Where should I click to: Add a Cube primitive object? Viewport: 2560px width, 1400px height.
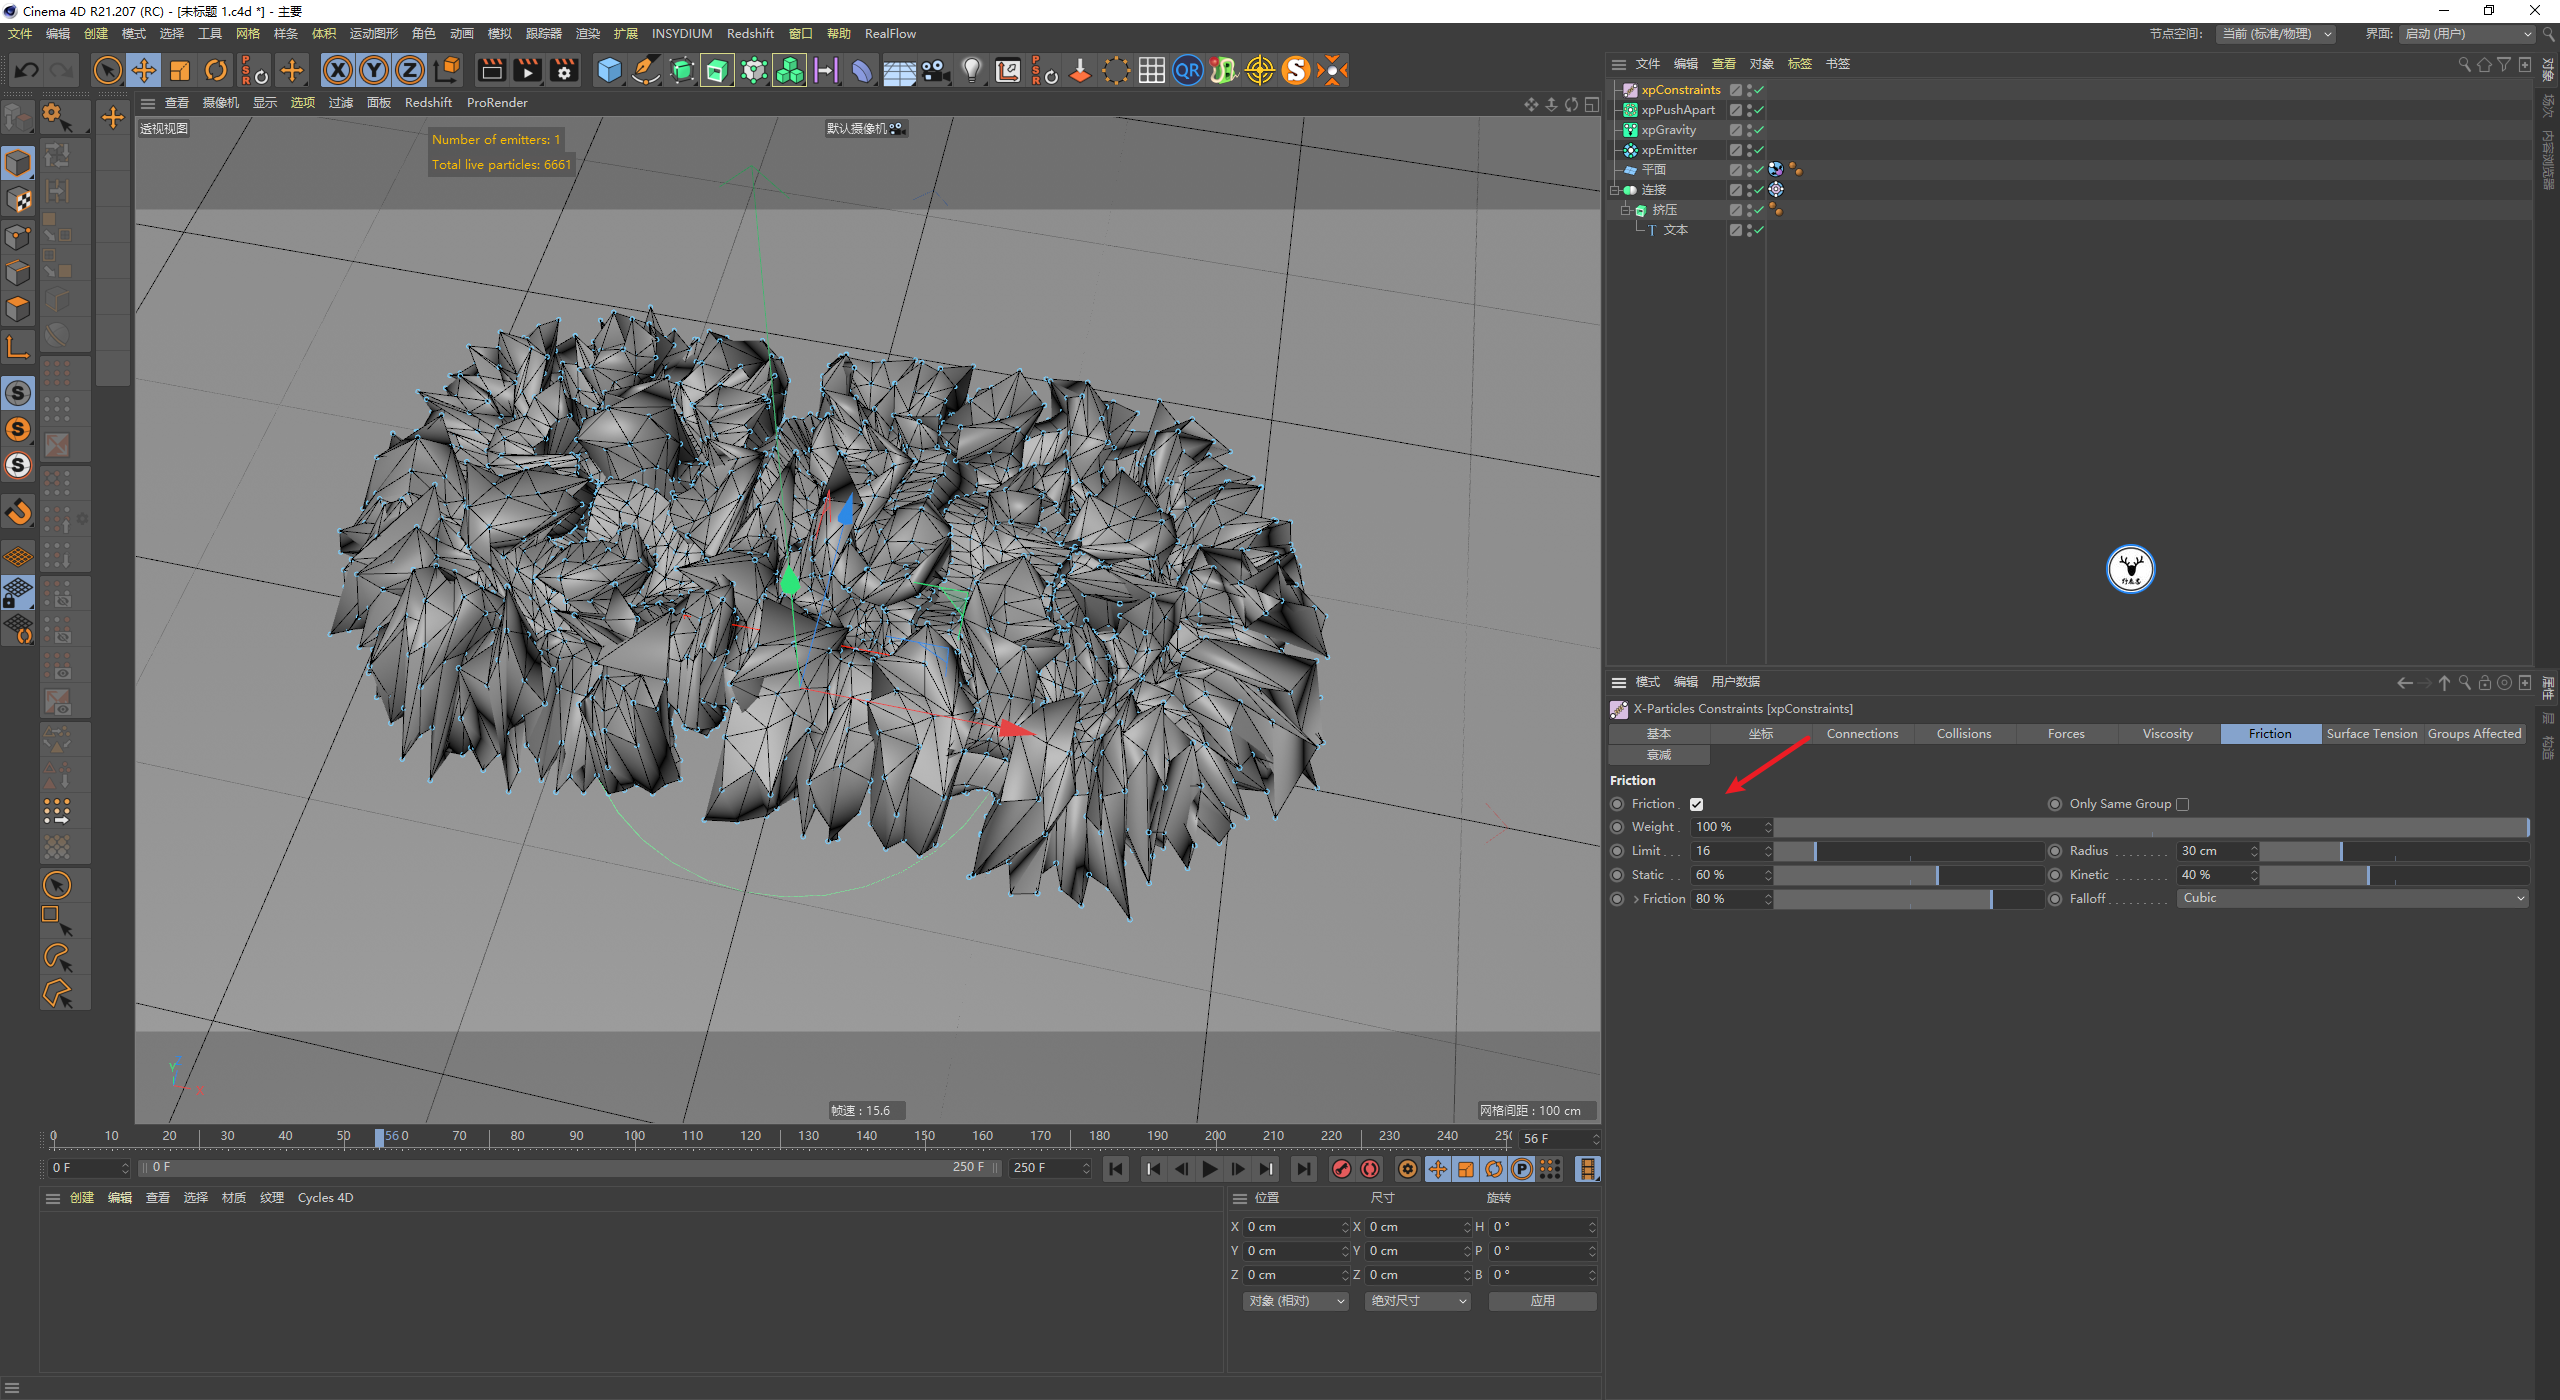[609, 70]
